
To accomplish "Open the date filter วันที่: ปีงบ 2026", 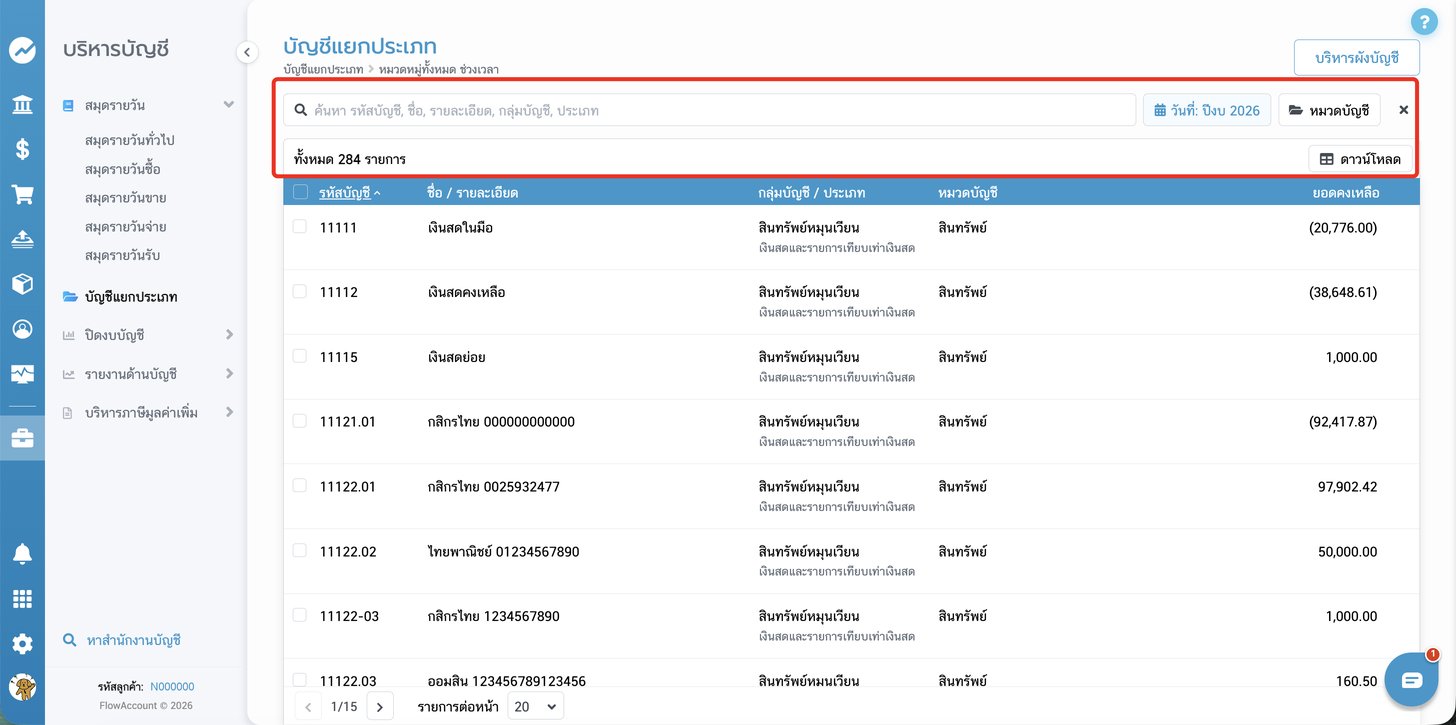I will click(1207, 110).
